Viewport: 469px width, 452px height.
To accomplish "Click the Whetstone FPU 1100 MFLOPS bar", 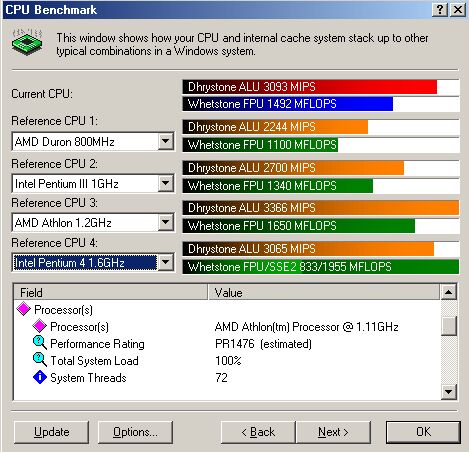I will [x=260, y=145].
